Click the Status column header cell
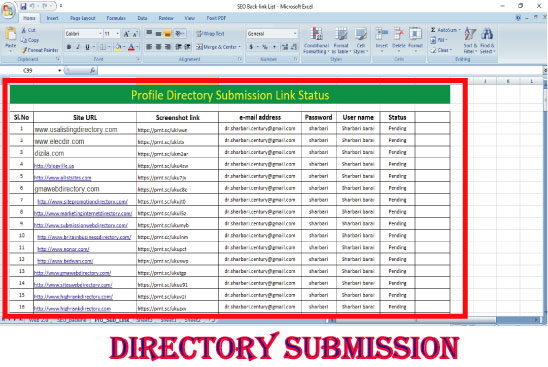The width and height of the screenshot is (548, 367). (397, 117)
